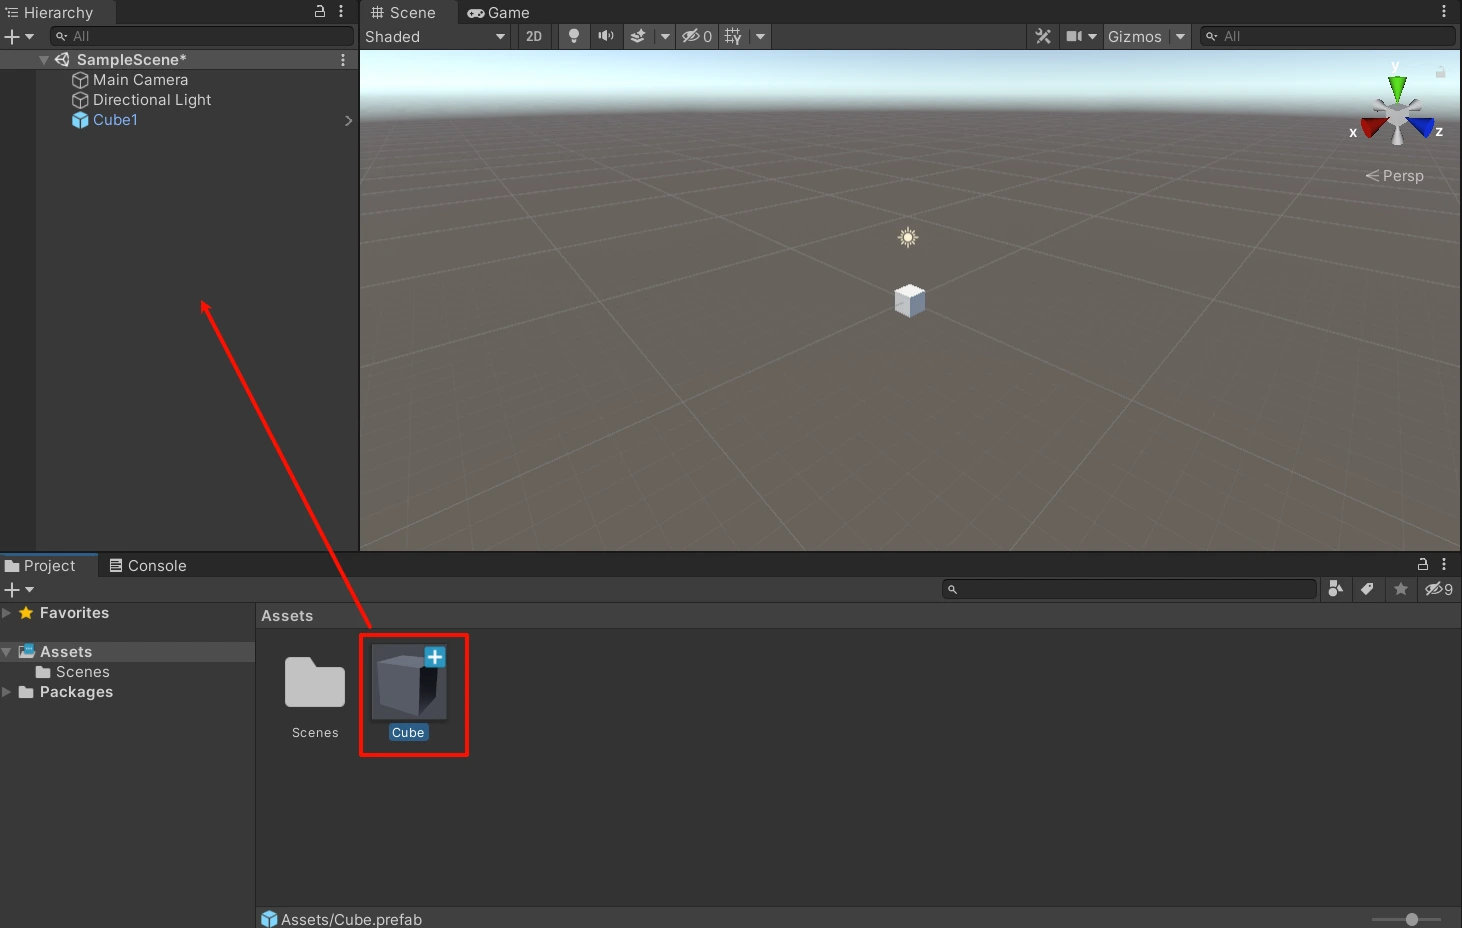Viewport: 1462px width, 928px height.
Task: Switch to the Game tab
Action: [x=498, y=12]
